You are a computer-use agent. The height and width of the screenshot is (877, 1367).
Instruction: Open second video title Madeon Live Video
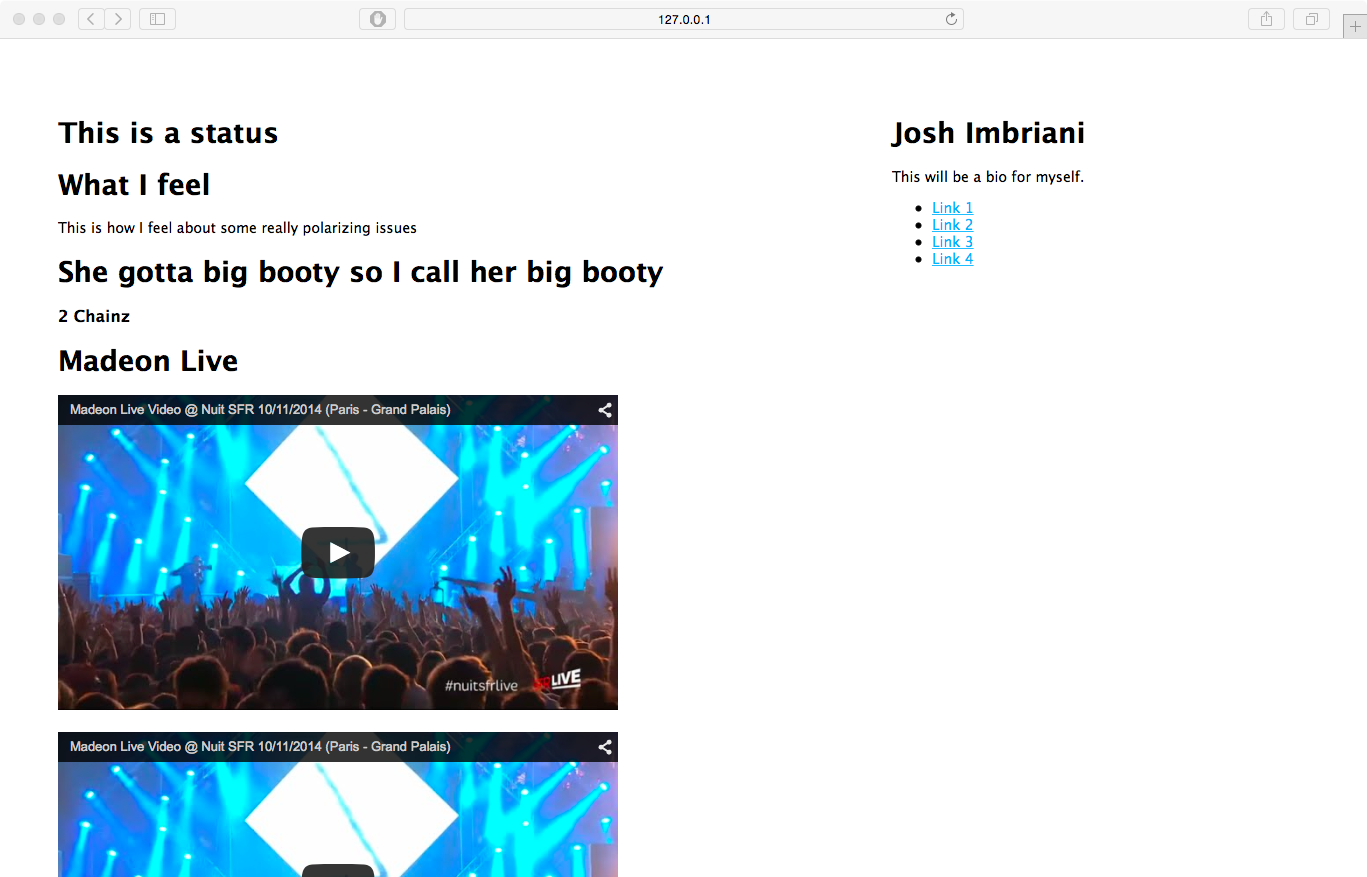(260, 747)
